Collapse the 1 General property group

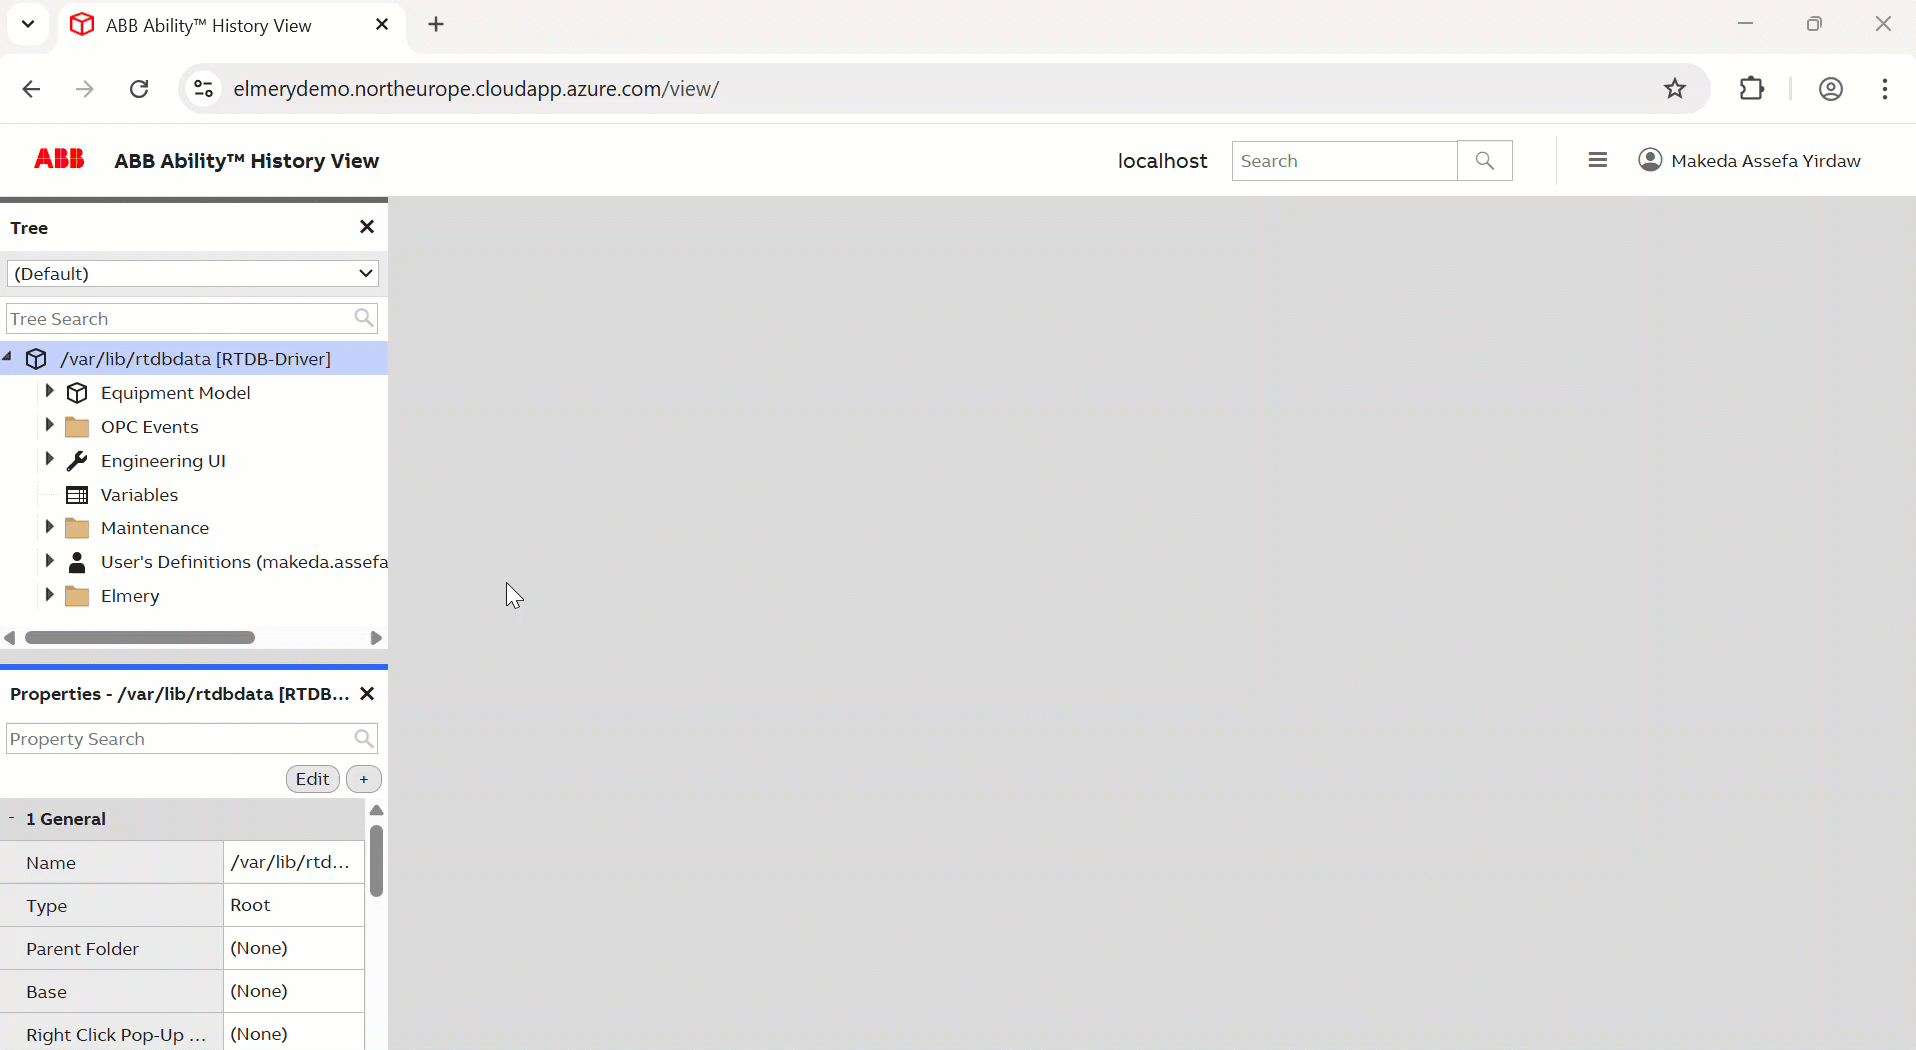point(11,818)
